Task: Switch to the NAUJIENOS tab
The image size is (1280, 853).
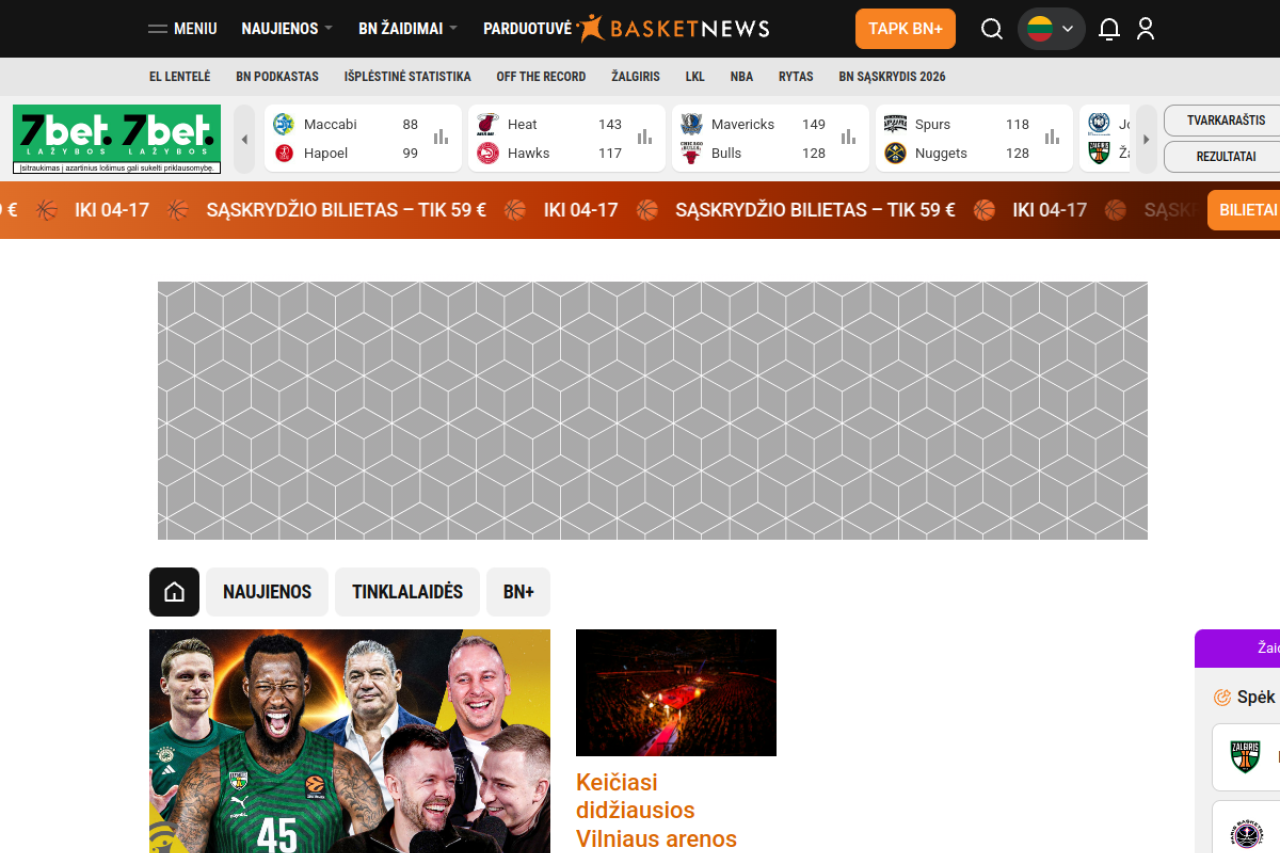Action: (267, 592)
